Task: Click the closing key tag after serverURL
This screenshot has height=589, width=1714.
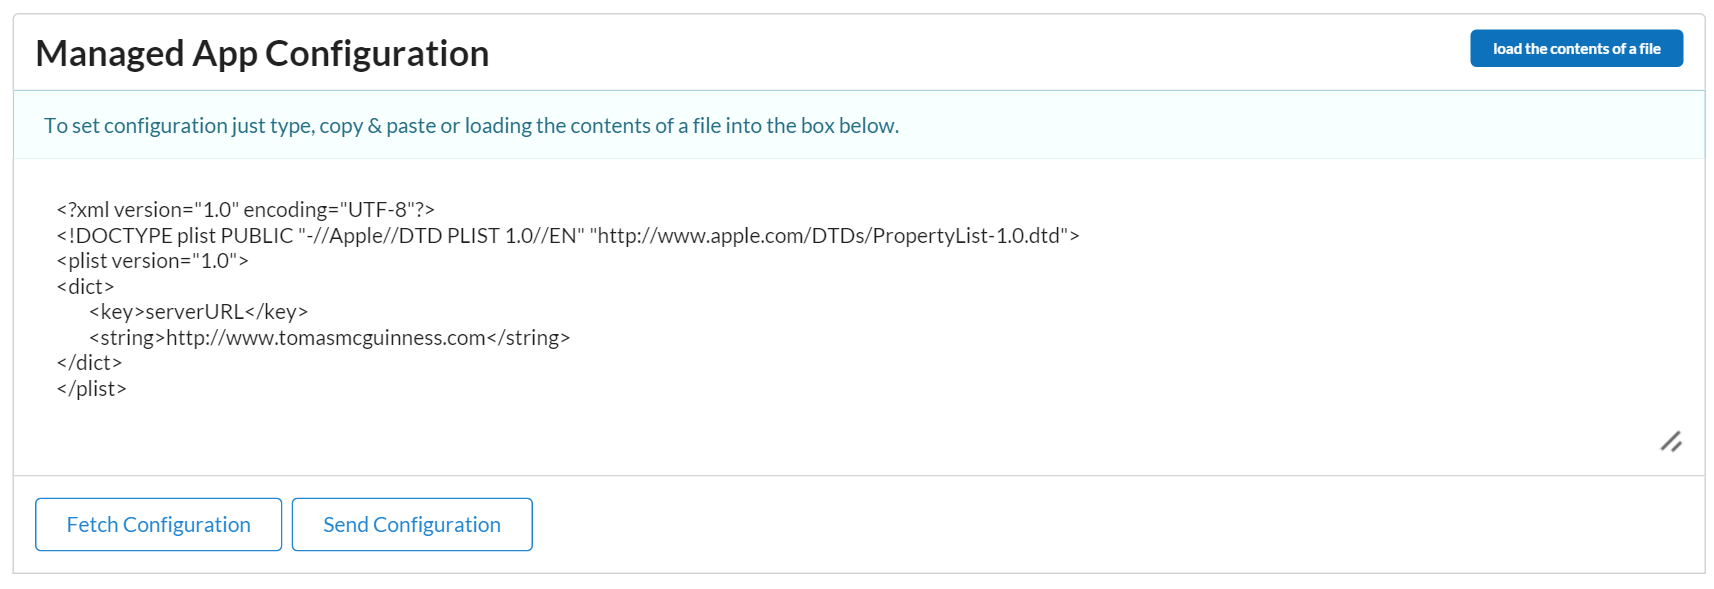Action: pos(277,312)
